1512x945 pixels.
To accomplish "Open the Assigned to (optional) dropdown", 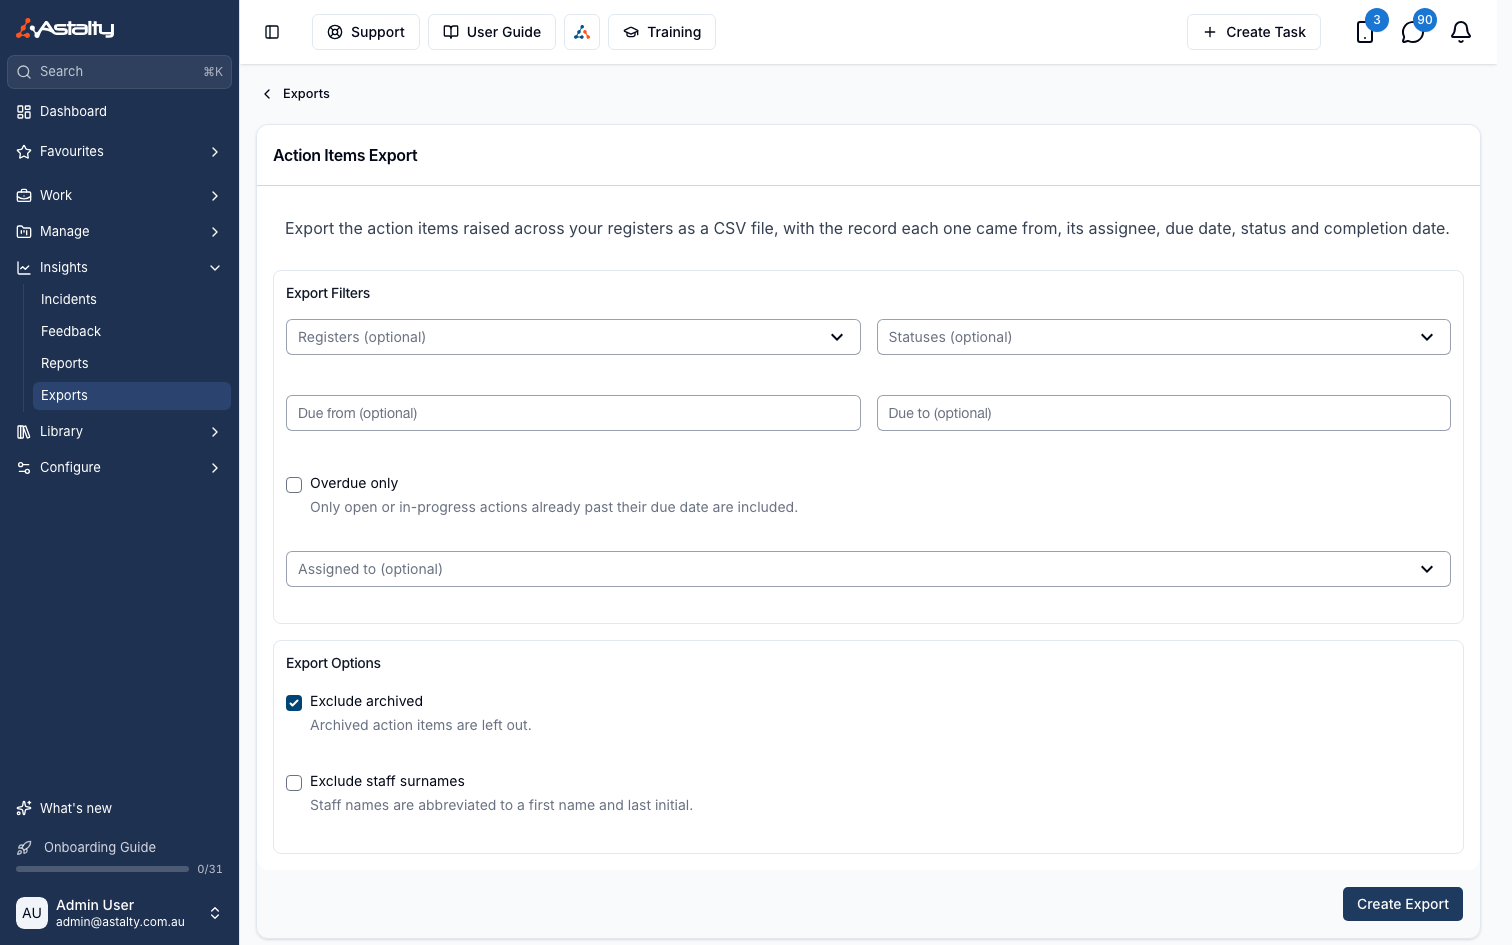I will coord(868,569).
